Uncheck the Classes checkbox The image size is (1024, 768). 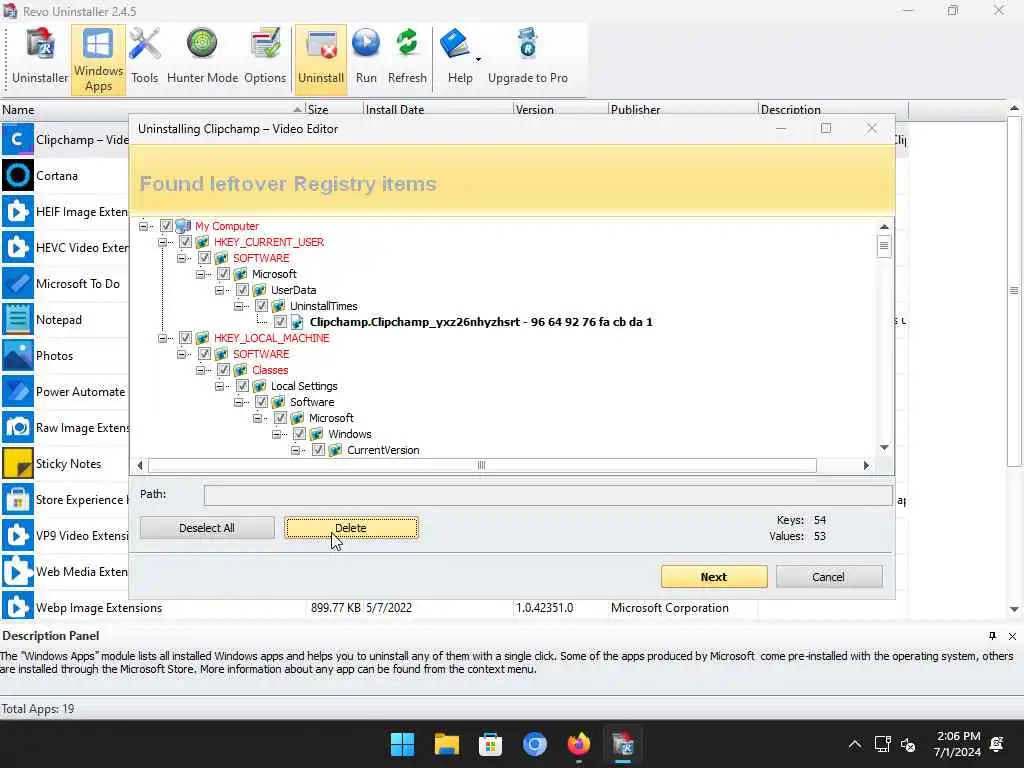(x=223, y=370)
